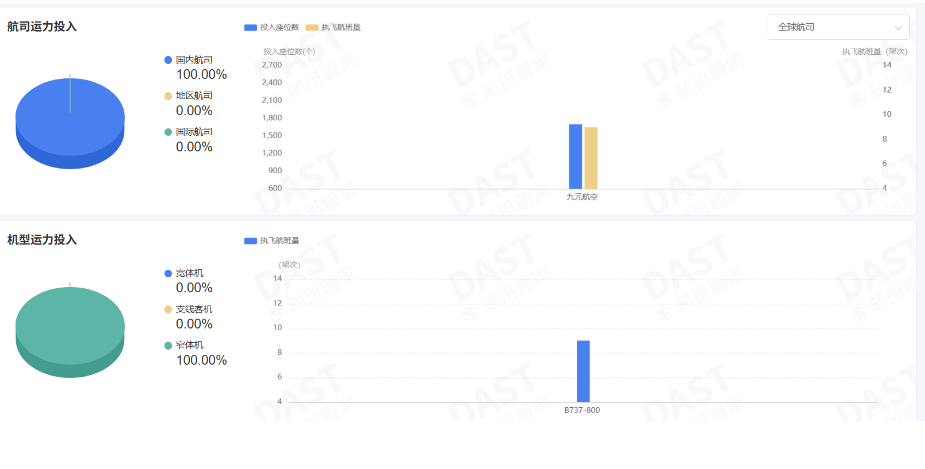This screenshot has height=469, width=925.
Task: Click the green 国际航司 legend dot
Action: [x=168, y=132]
